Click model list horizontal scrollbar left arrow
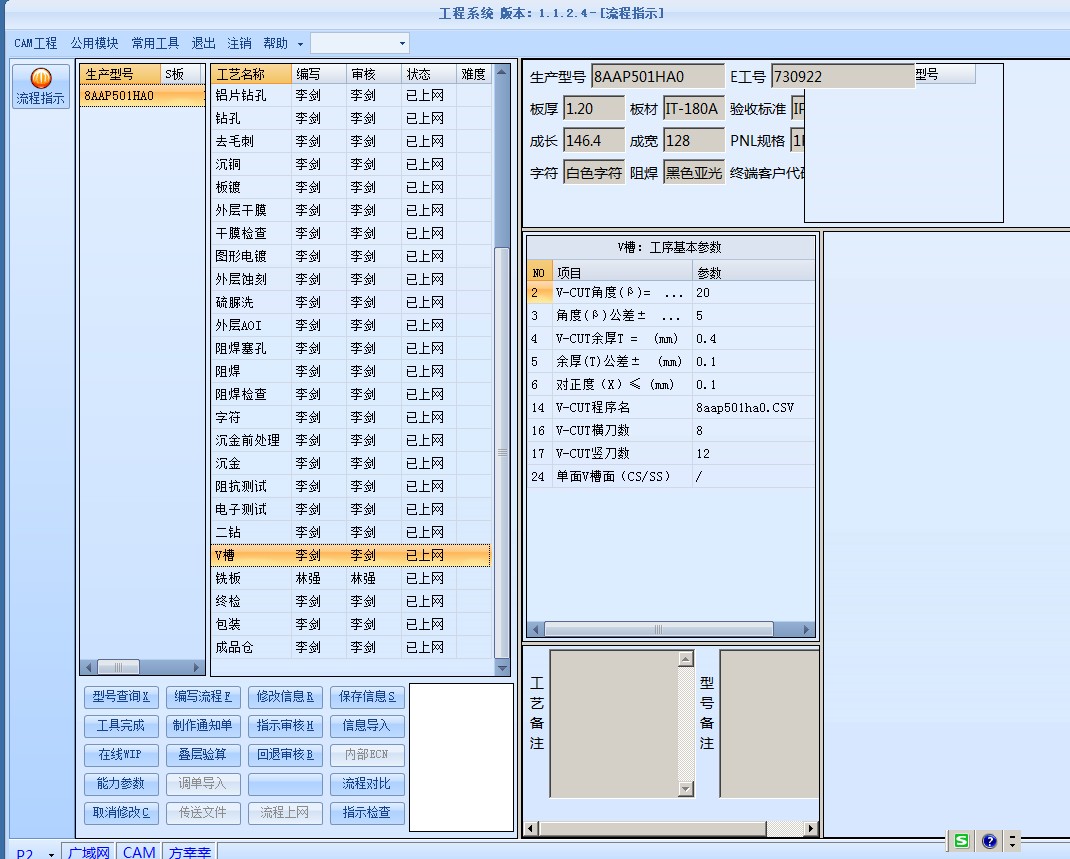This screenshot has height=859, width=1070. pos(89,667)
